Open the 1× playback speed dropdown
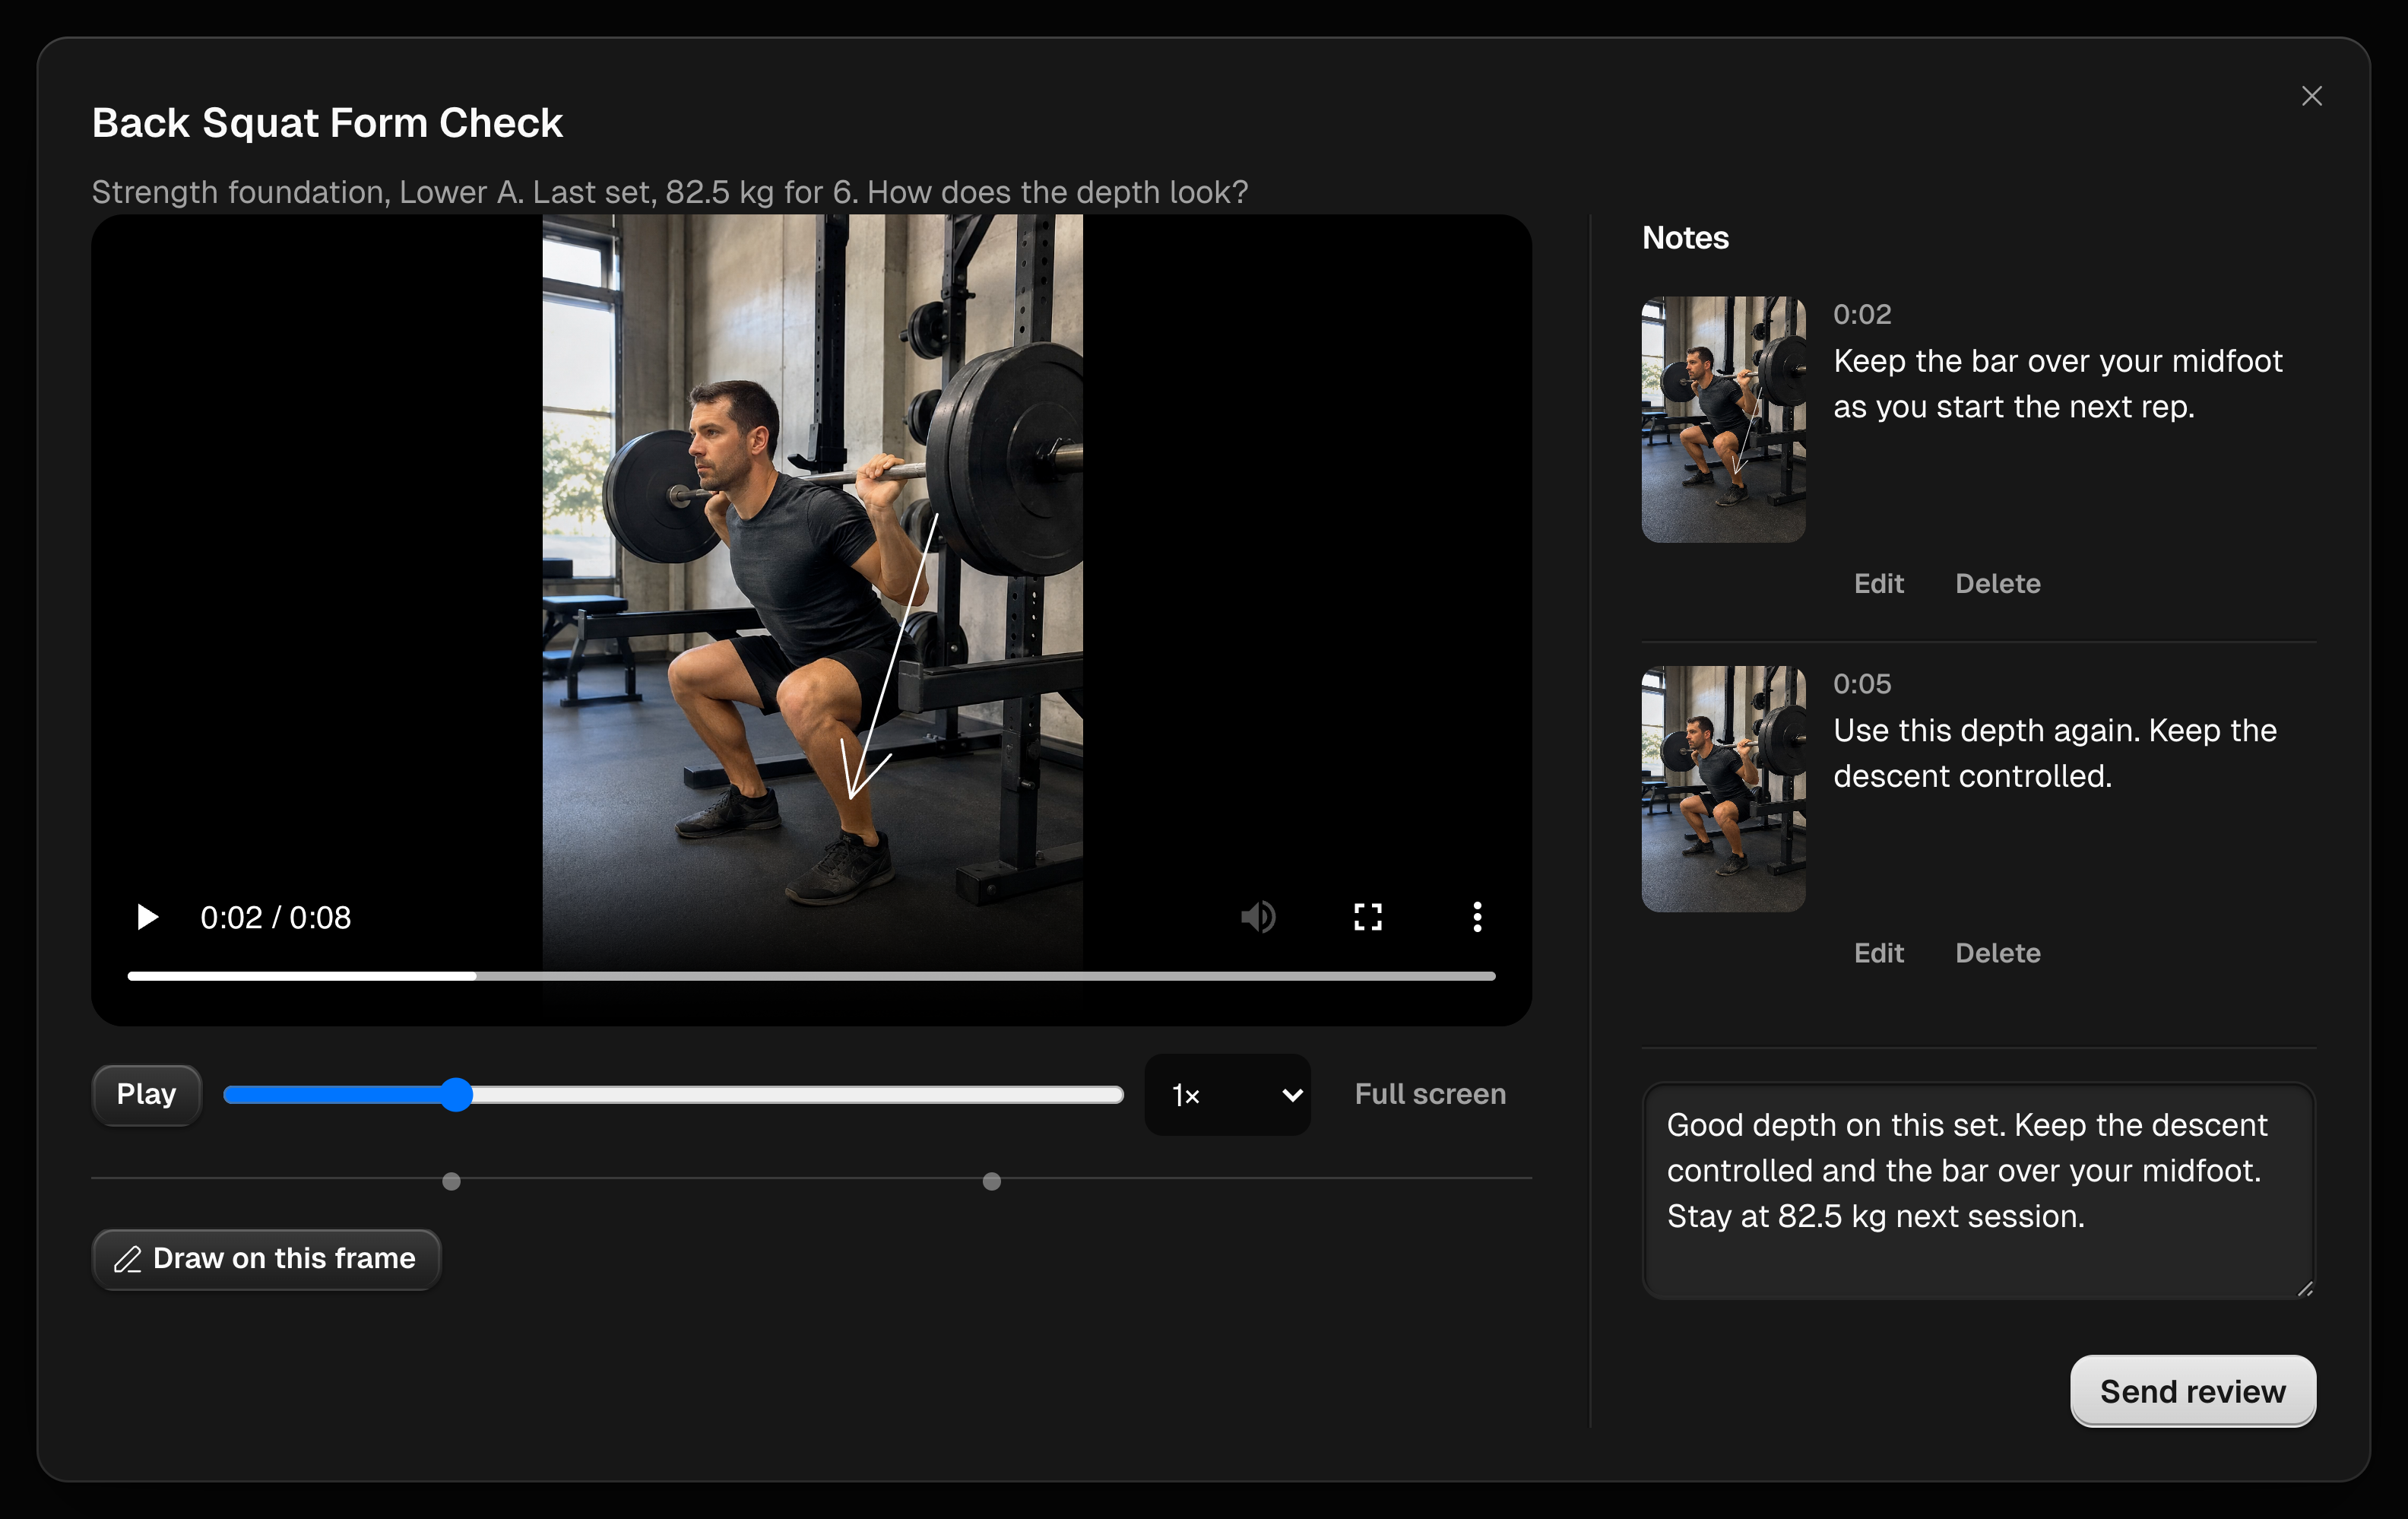This screenshot has height=1519, width=2408. (1227, 1095)
